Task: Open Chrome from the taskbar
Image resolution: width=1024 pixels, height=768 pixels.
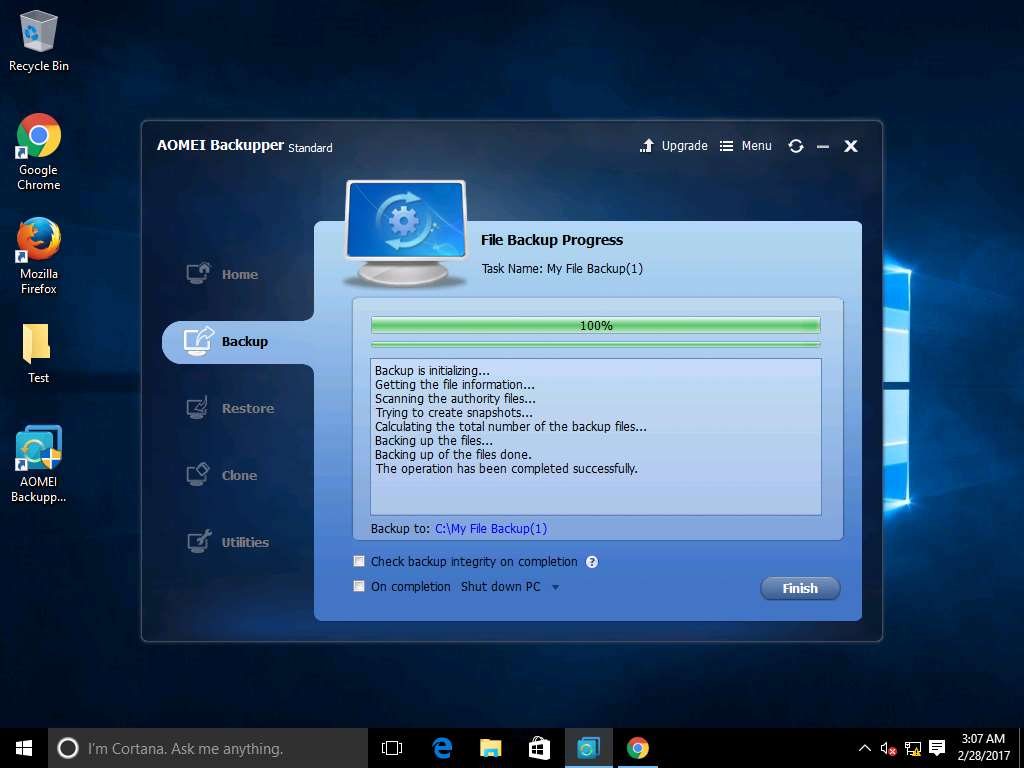Action: click(638, 748)
